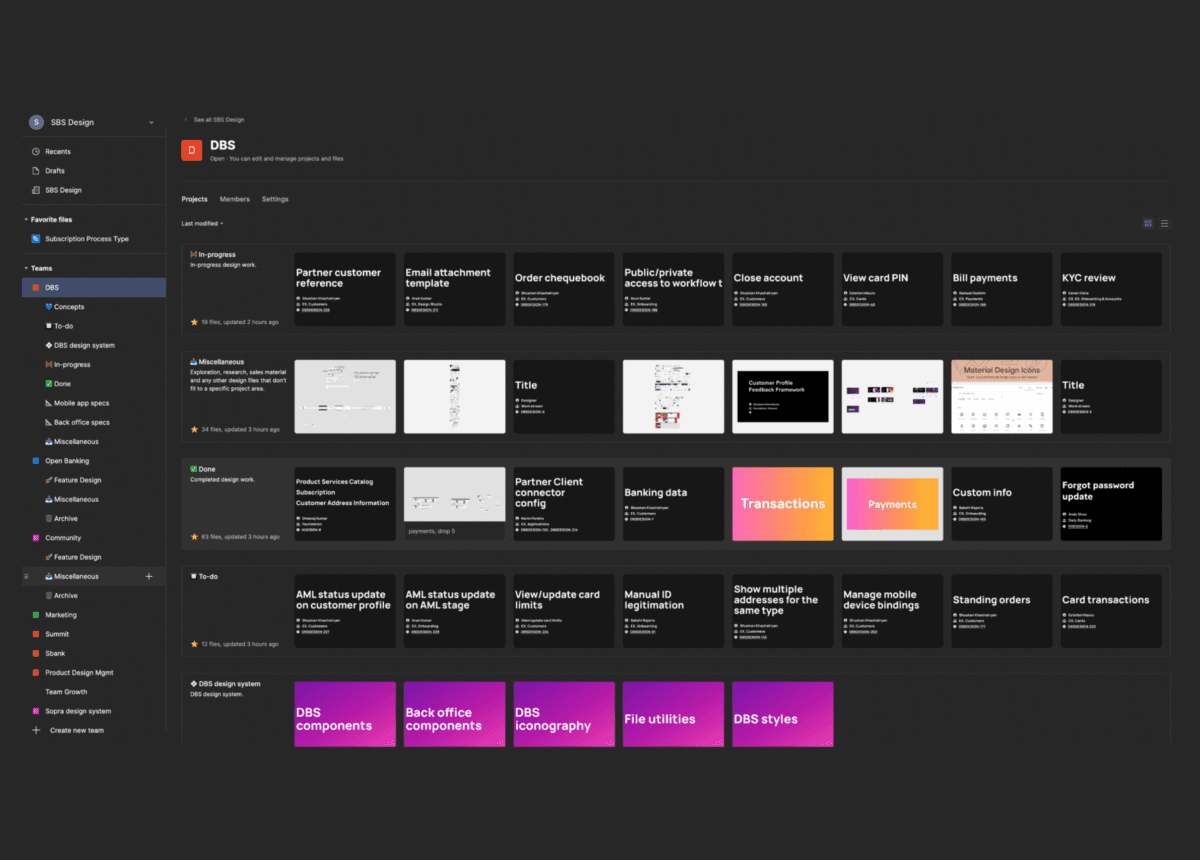Open the Order chequebook file

click(564, 289)
